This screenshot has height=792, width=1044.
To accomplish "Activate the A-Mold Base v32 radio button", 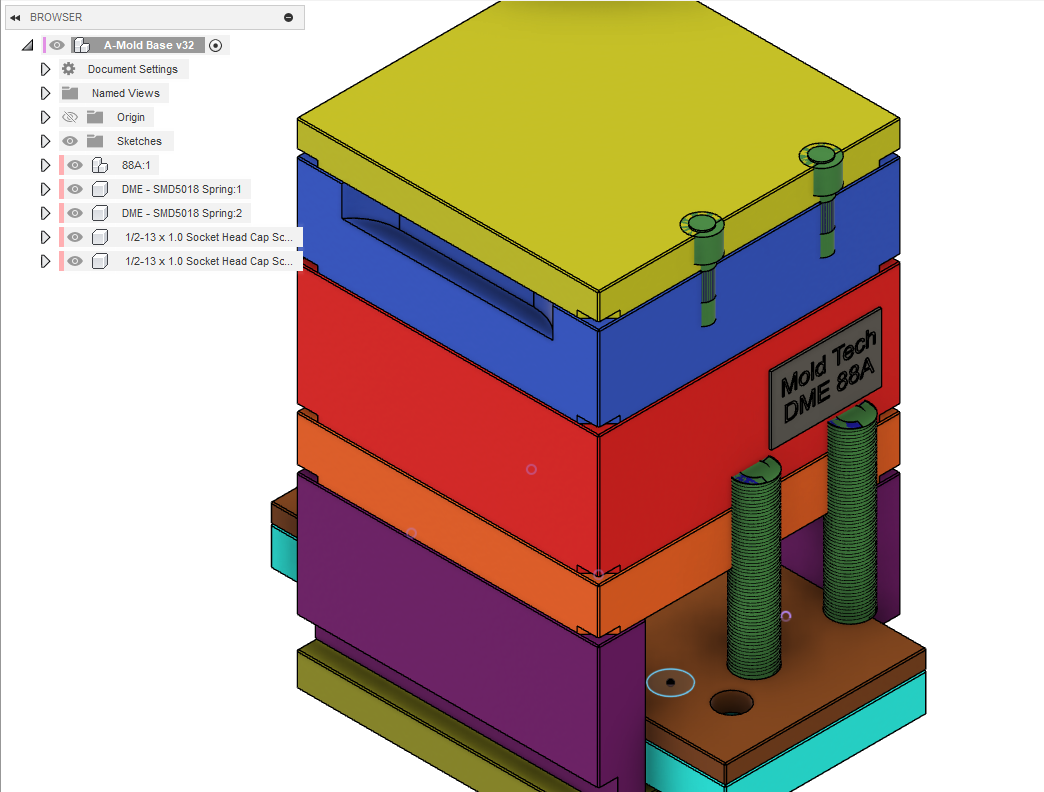I will click(215, 45).
